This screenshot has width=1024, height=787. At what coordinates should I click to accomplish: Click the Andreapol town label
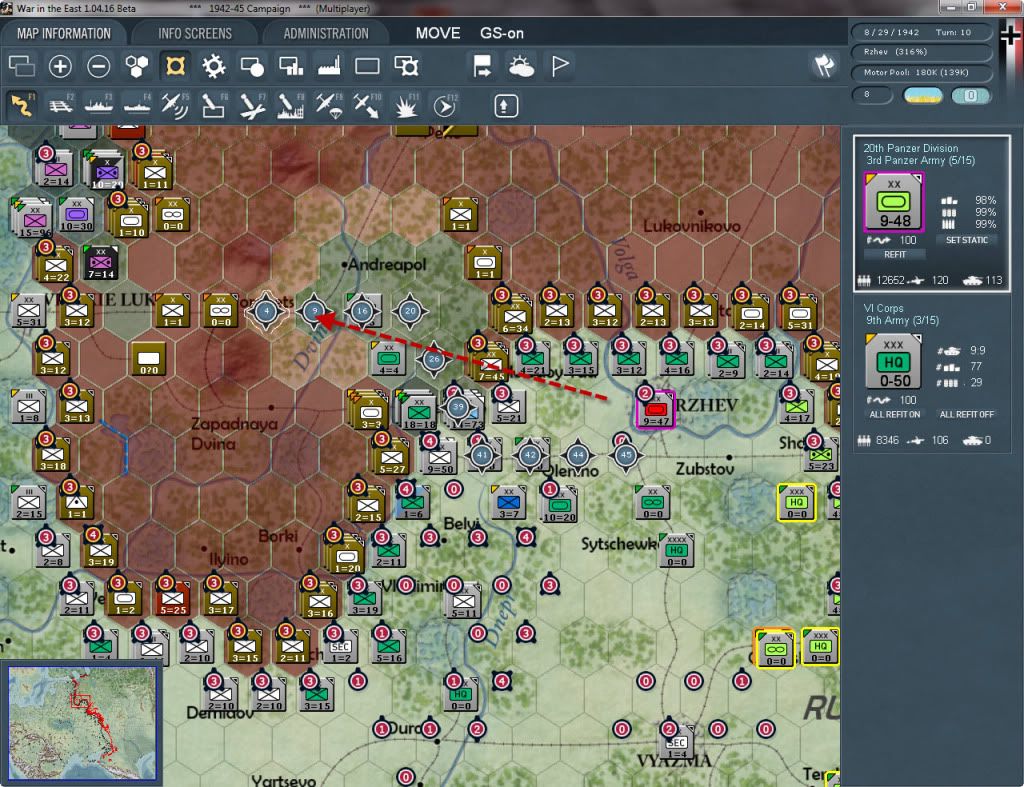[x=387, y=265]
